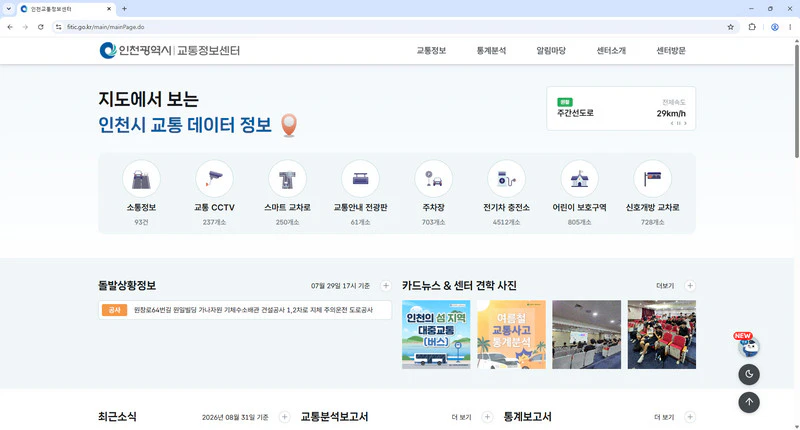Open the 인천의 섬 지역 대중교통 card
Viewport: 800px width, 430px height.
coord(436,334)
